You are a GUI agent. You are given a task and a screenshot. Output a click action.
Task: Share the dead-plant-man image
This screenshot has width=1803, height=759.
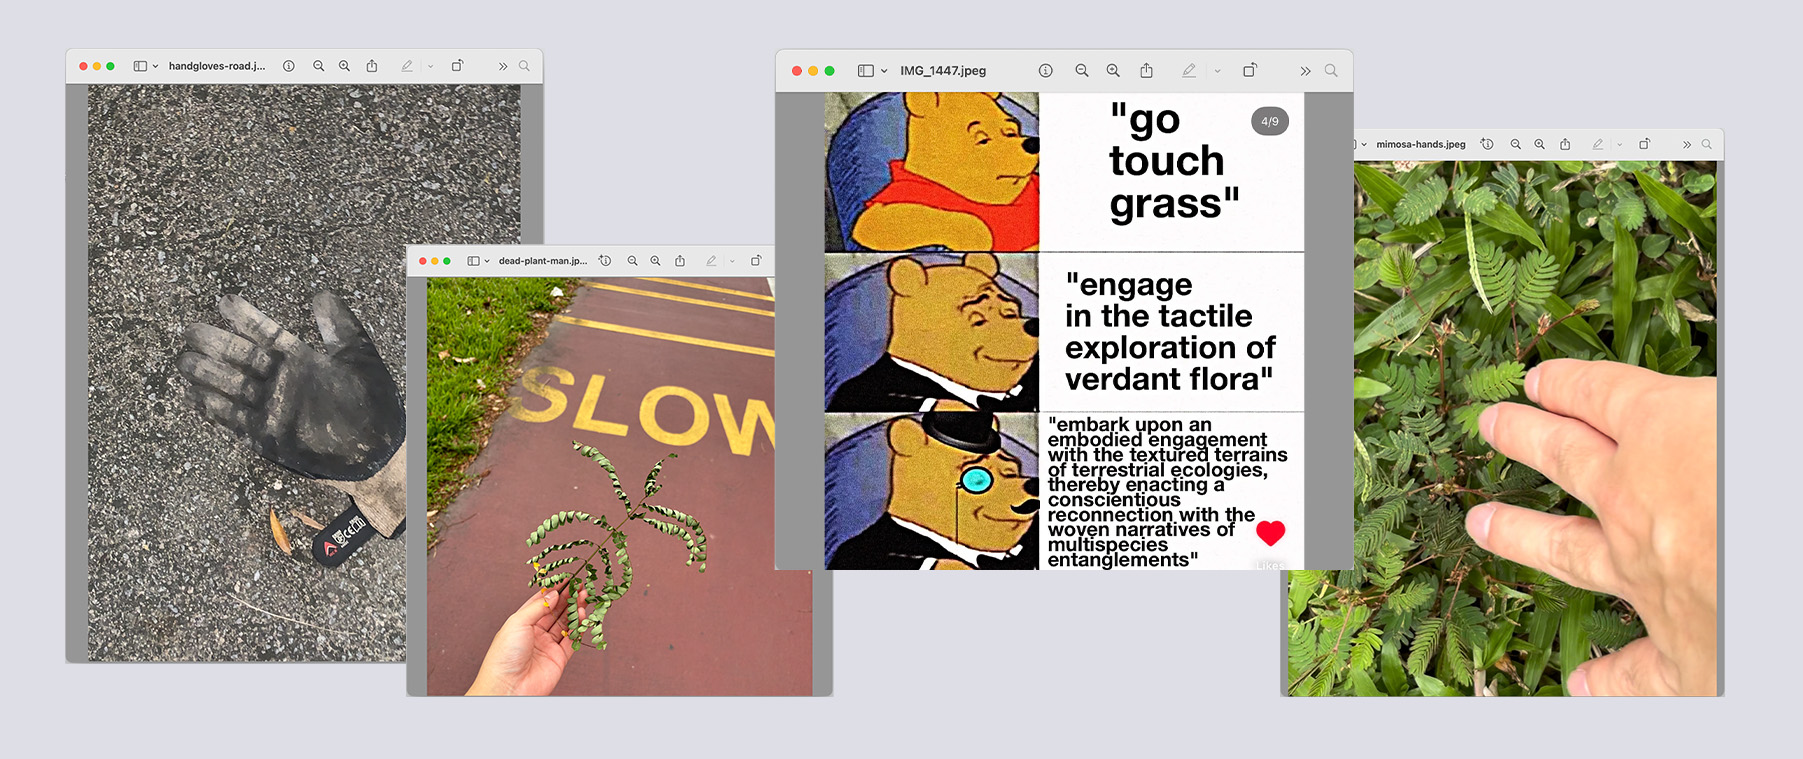click(680, 261)
